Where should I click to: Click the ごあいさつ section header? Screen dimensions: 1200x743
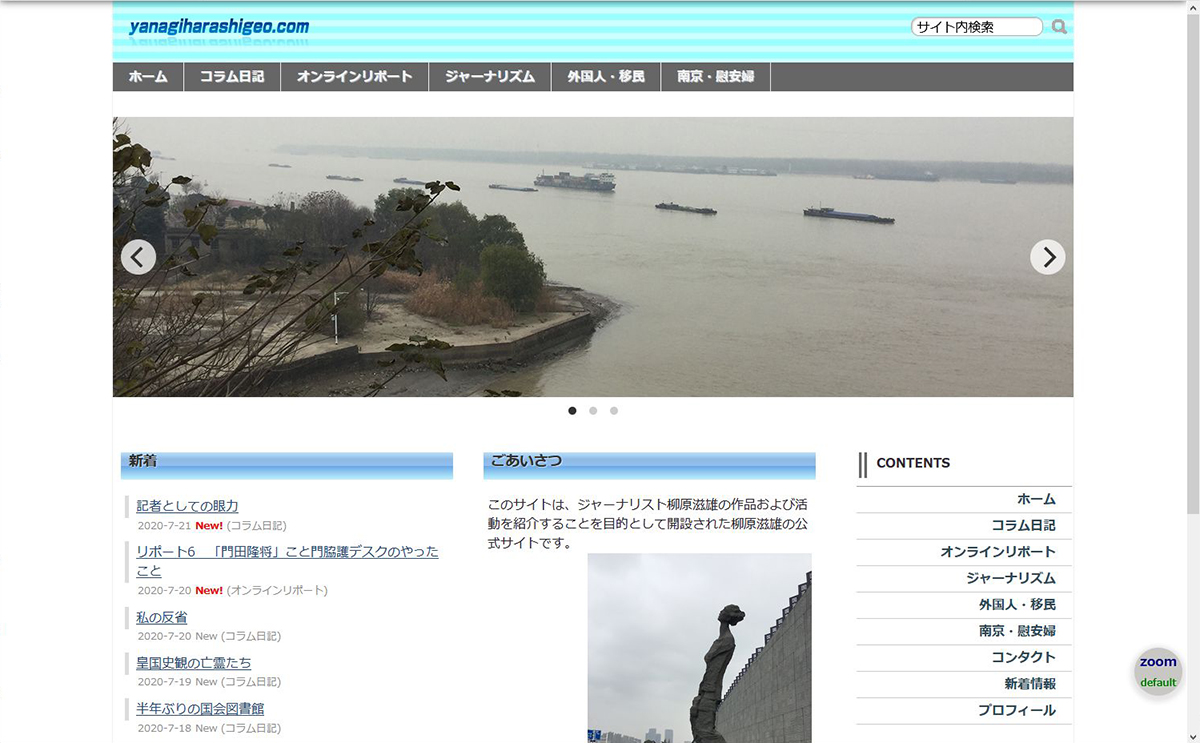click(x=650, y=466)
